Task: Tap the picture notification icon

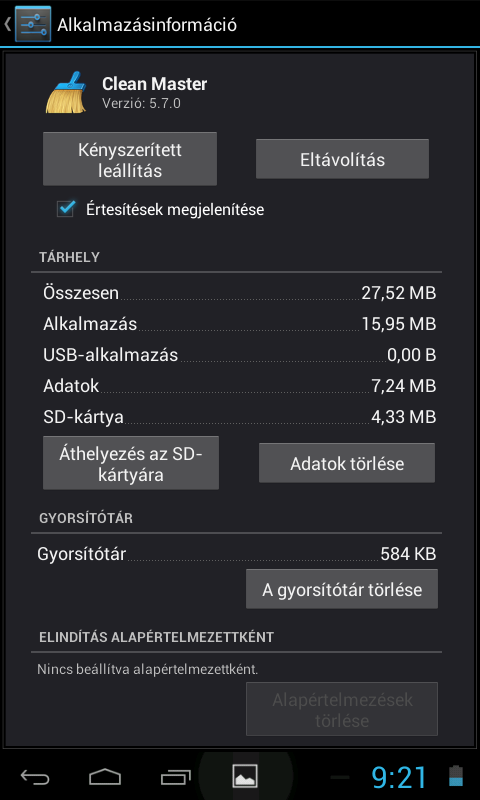Action: click(245, 777)
